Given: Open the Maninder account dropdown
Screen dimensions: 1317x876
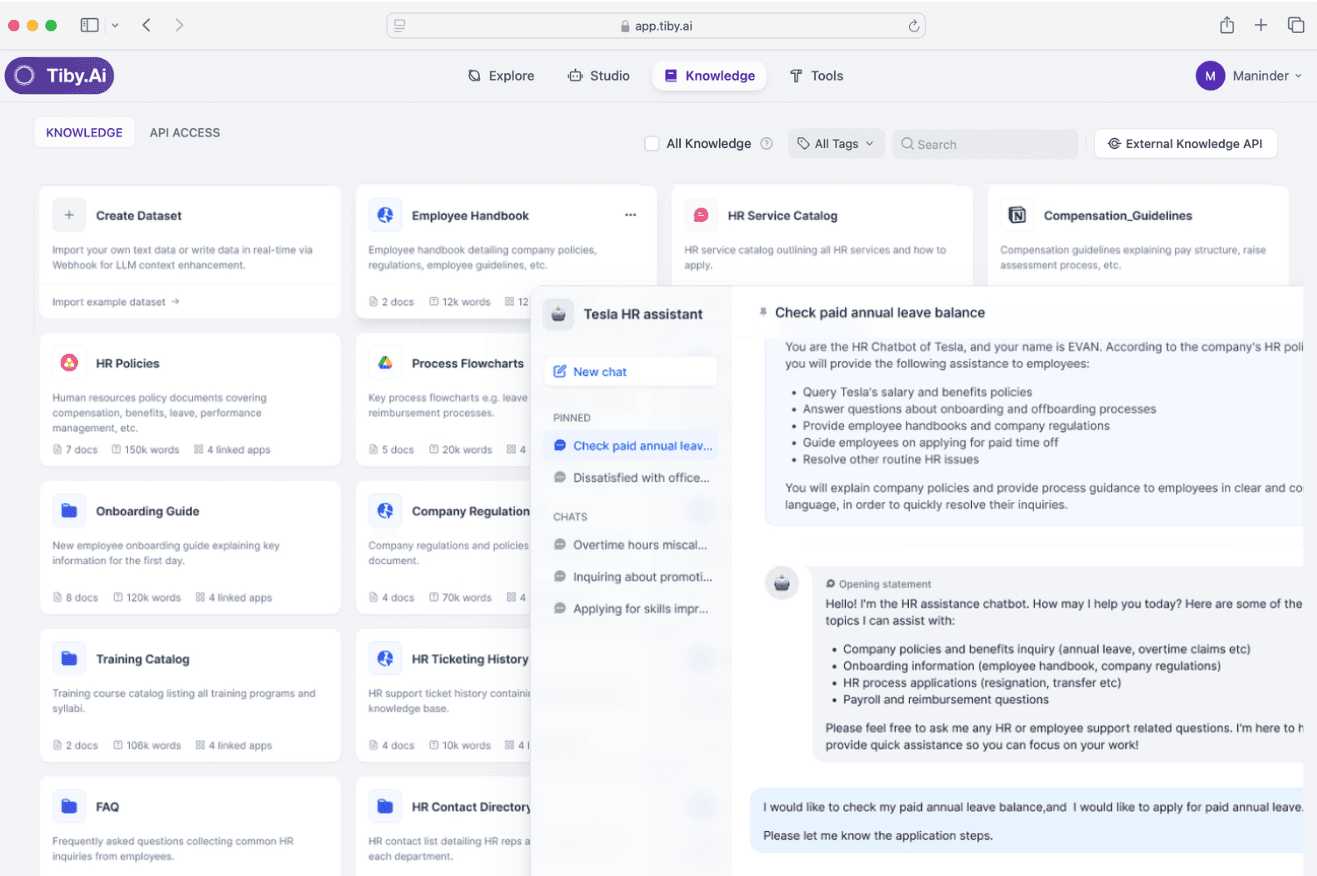Looking at the screenshot, I should [1249, 76].
